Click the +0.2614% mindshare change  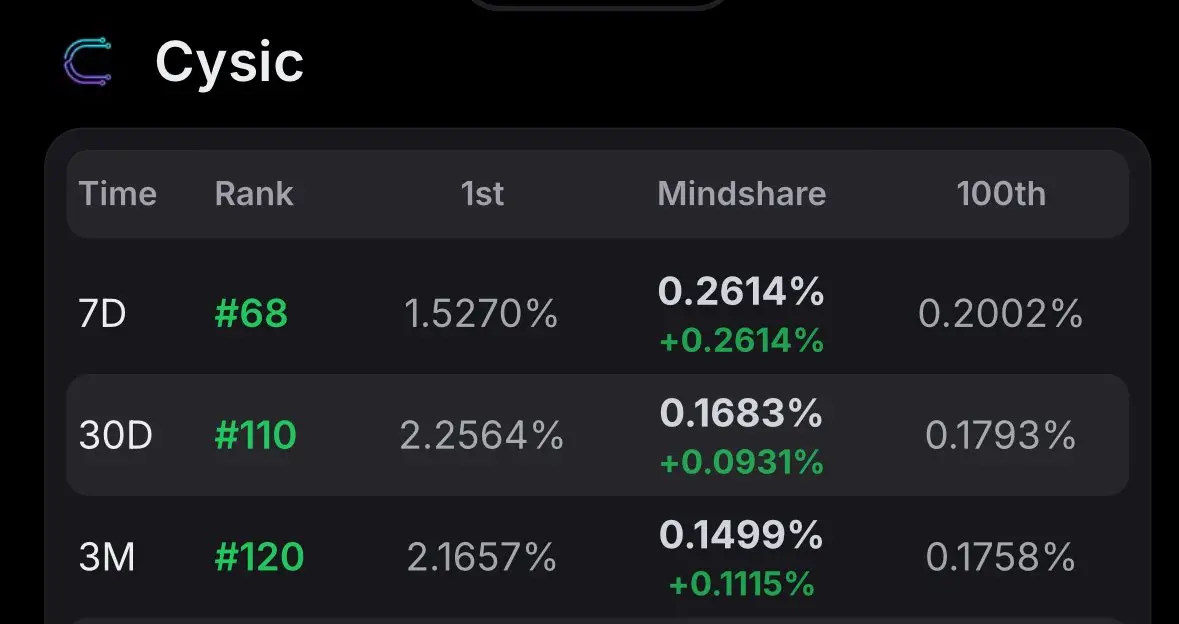point(742,341)
